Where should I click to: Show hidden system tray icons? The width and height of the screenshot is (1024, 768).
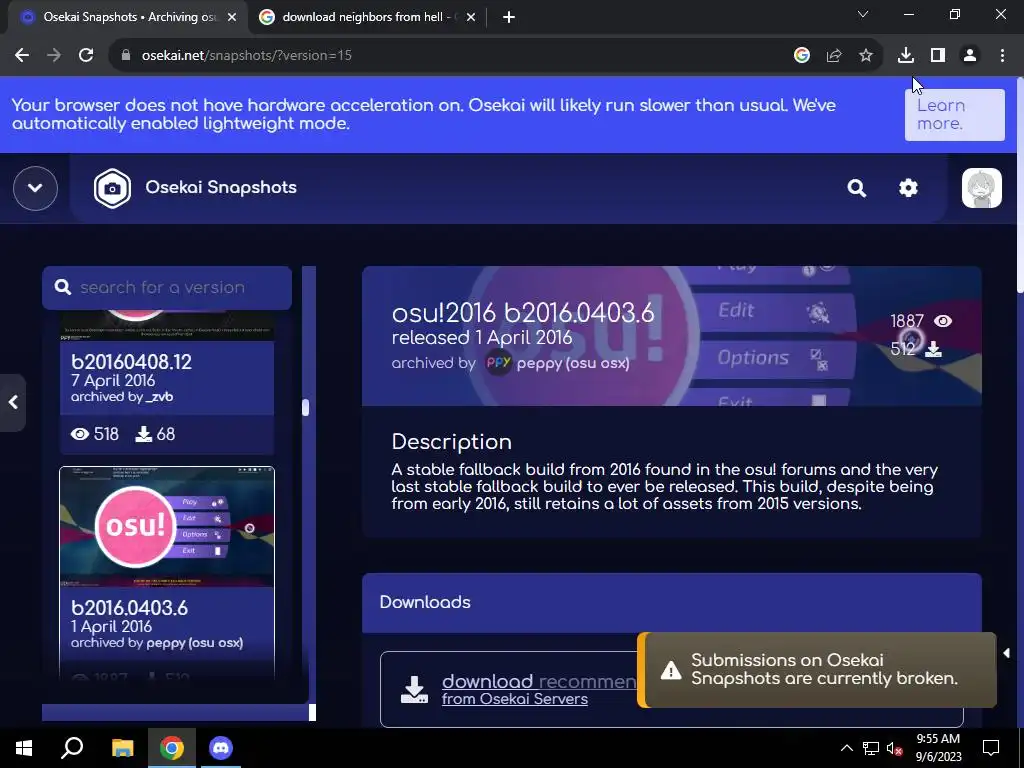pyautogui.click(x=846, y=748)
